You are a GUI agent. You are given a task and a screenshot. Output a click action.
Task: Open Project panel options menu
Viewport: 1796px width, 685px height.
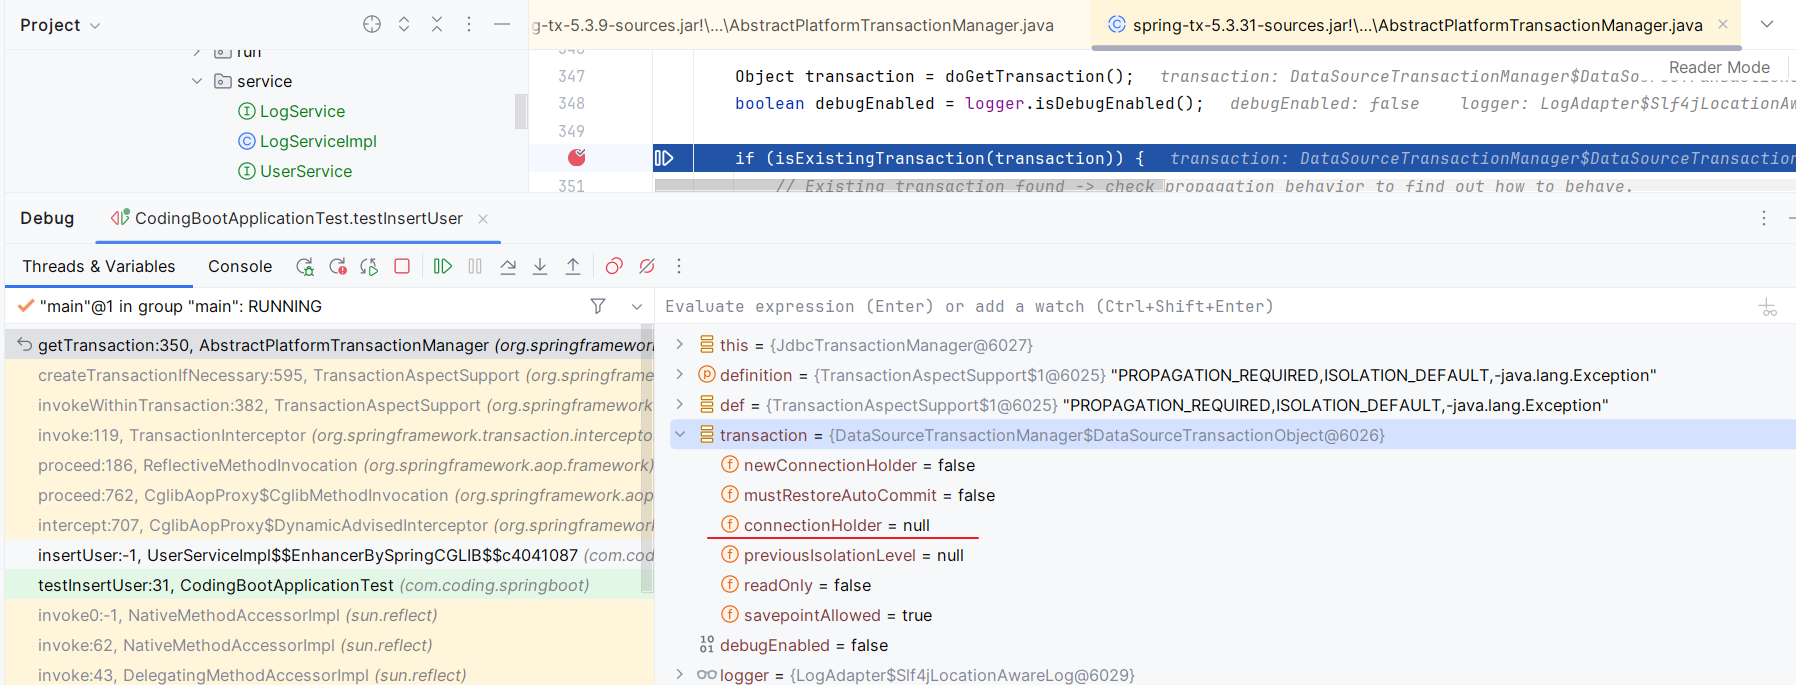point(469,24)
